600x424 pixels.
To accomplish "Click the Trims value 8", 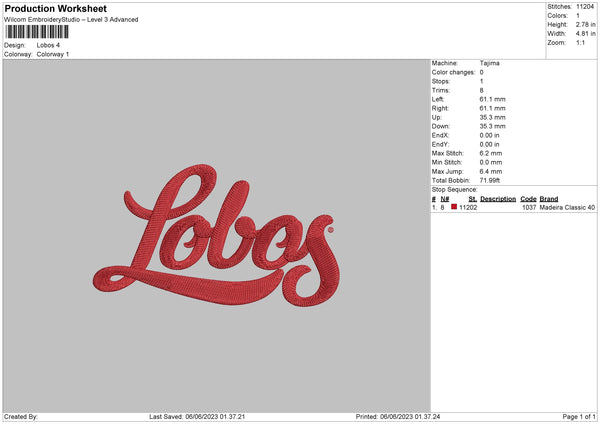I will [x=481, y=90].
